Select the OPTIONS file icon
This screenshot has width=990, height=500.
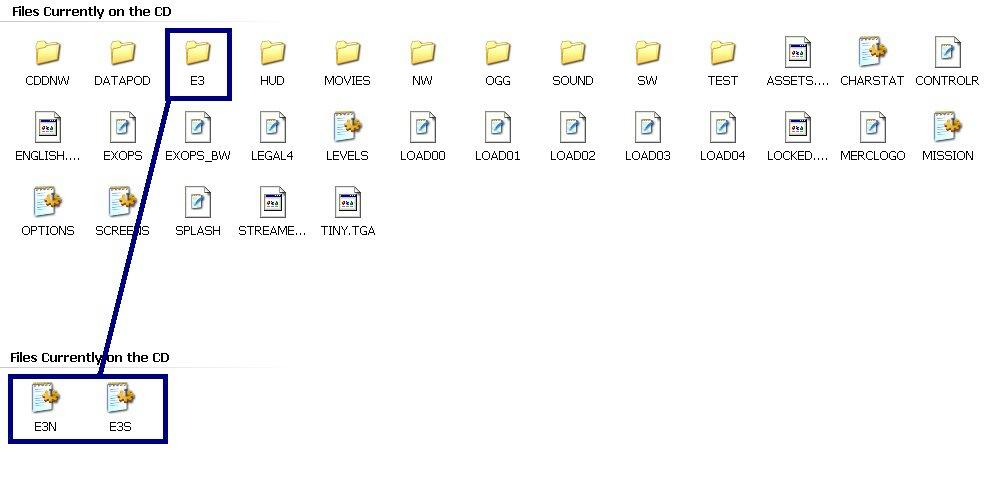(x=47, y=202)
